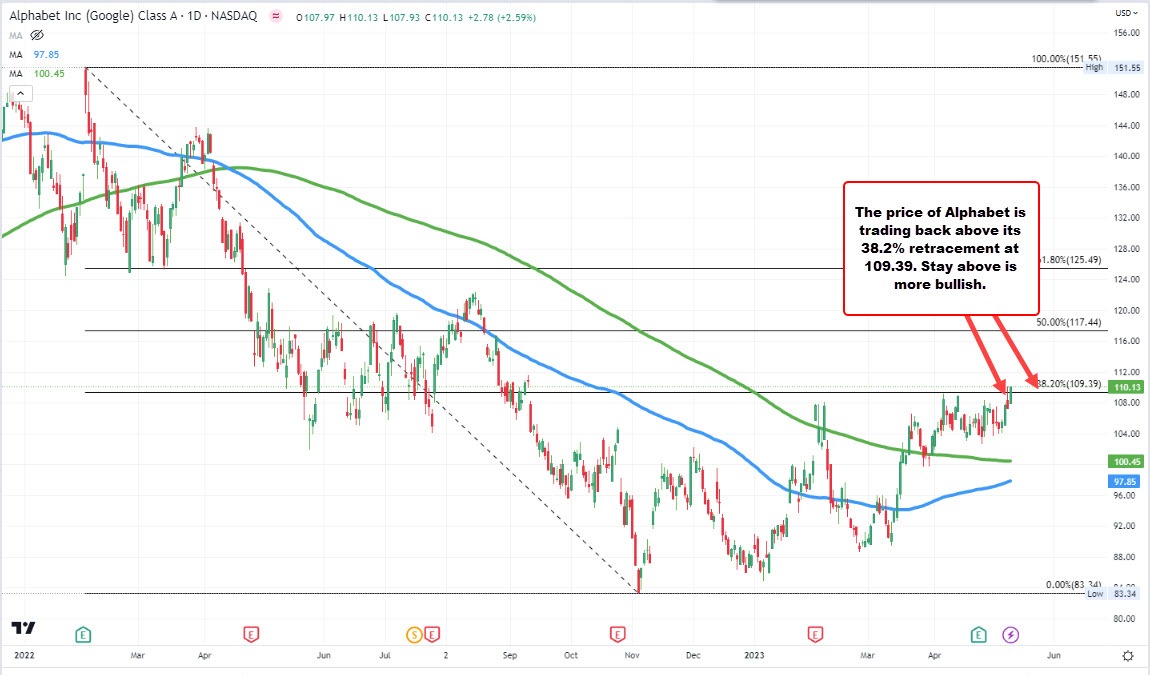Click the Nov label on the time axis
This screenshot has height=675, width=1150.
pyautogui.click(x=632, y=655)
